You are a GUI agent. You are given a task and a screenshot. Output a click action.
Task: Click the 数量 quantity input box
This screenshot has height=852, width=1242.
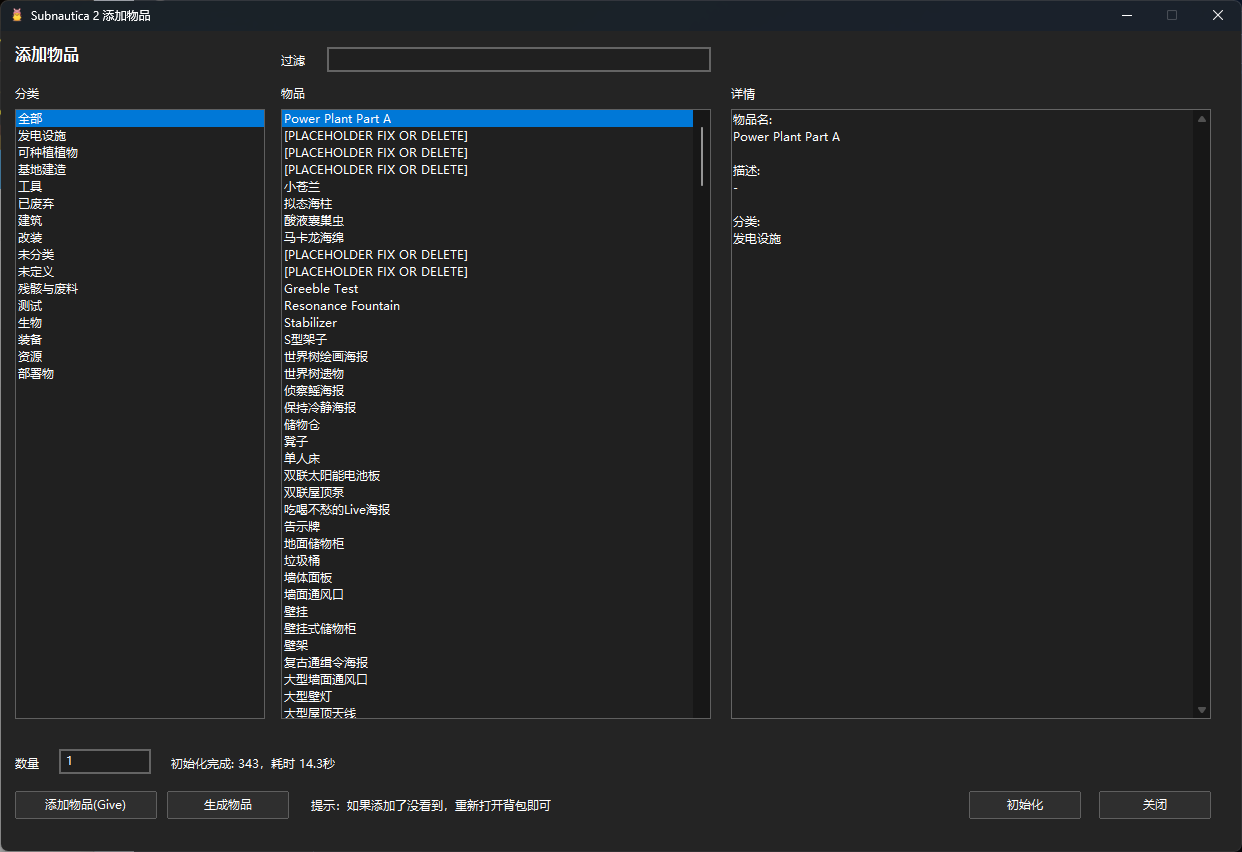(105, 762)
